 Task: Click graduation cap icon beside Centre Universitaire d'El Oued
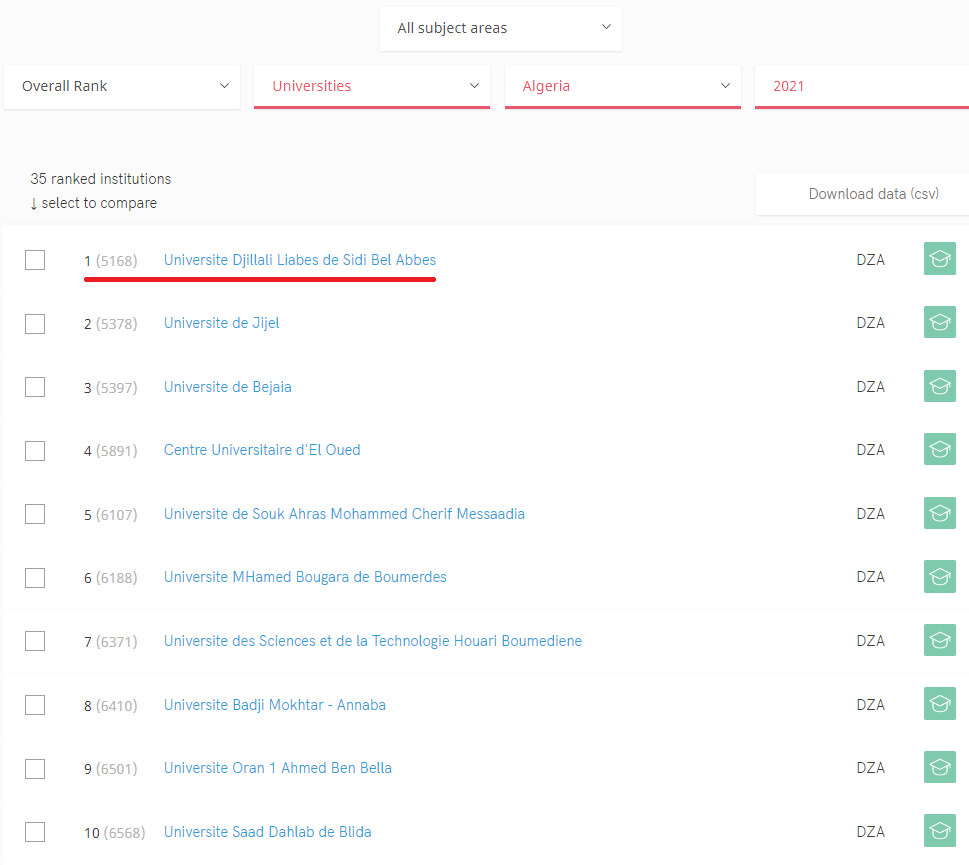point(939,449)
